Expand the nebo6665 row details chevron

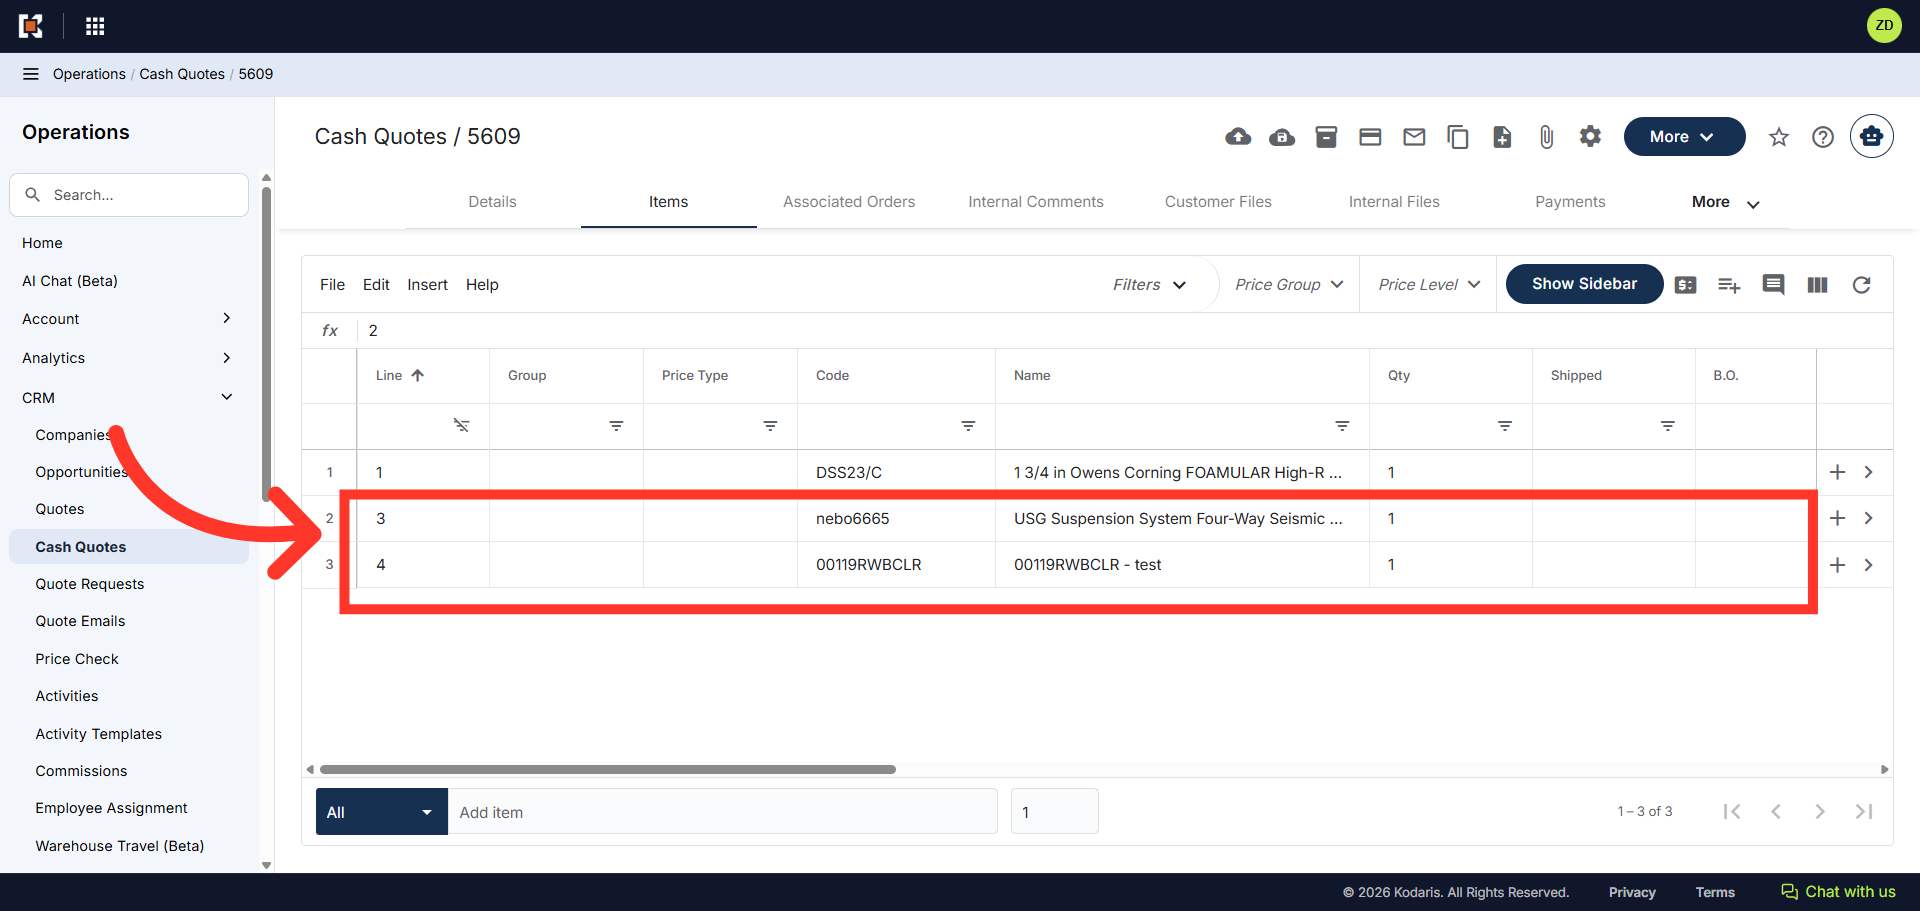coord(1868,518)
